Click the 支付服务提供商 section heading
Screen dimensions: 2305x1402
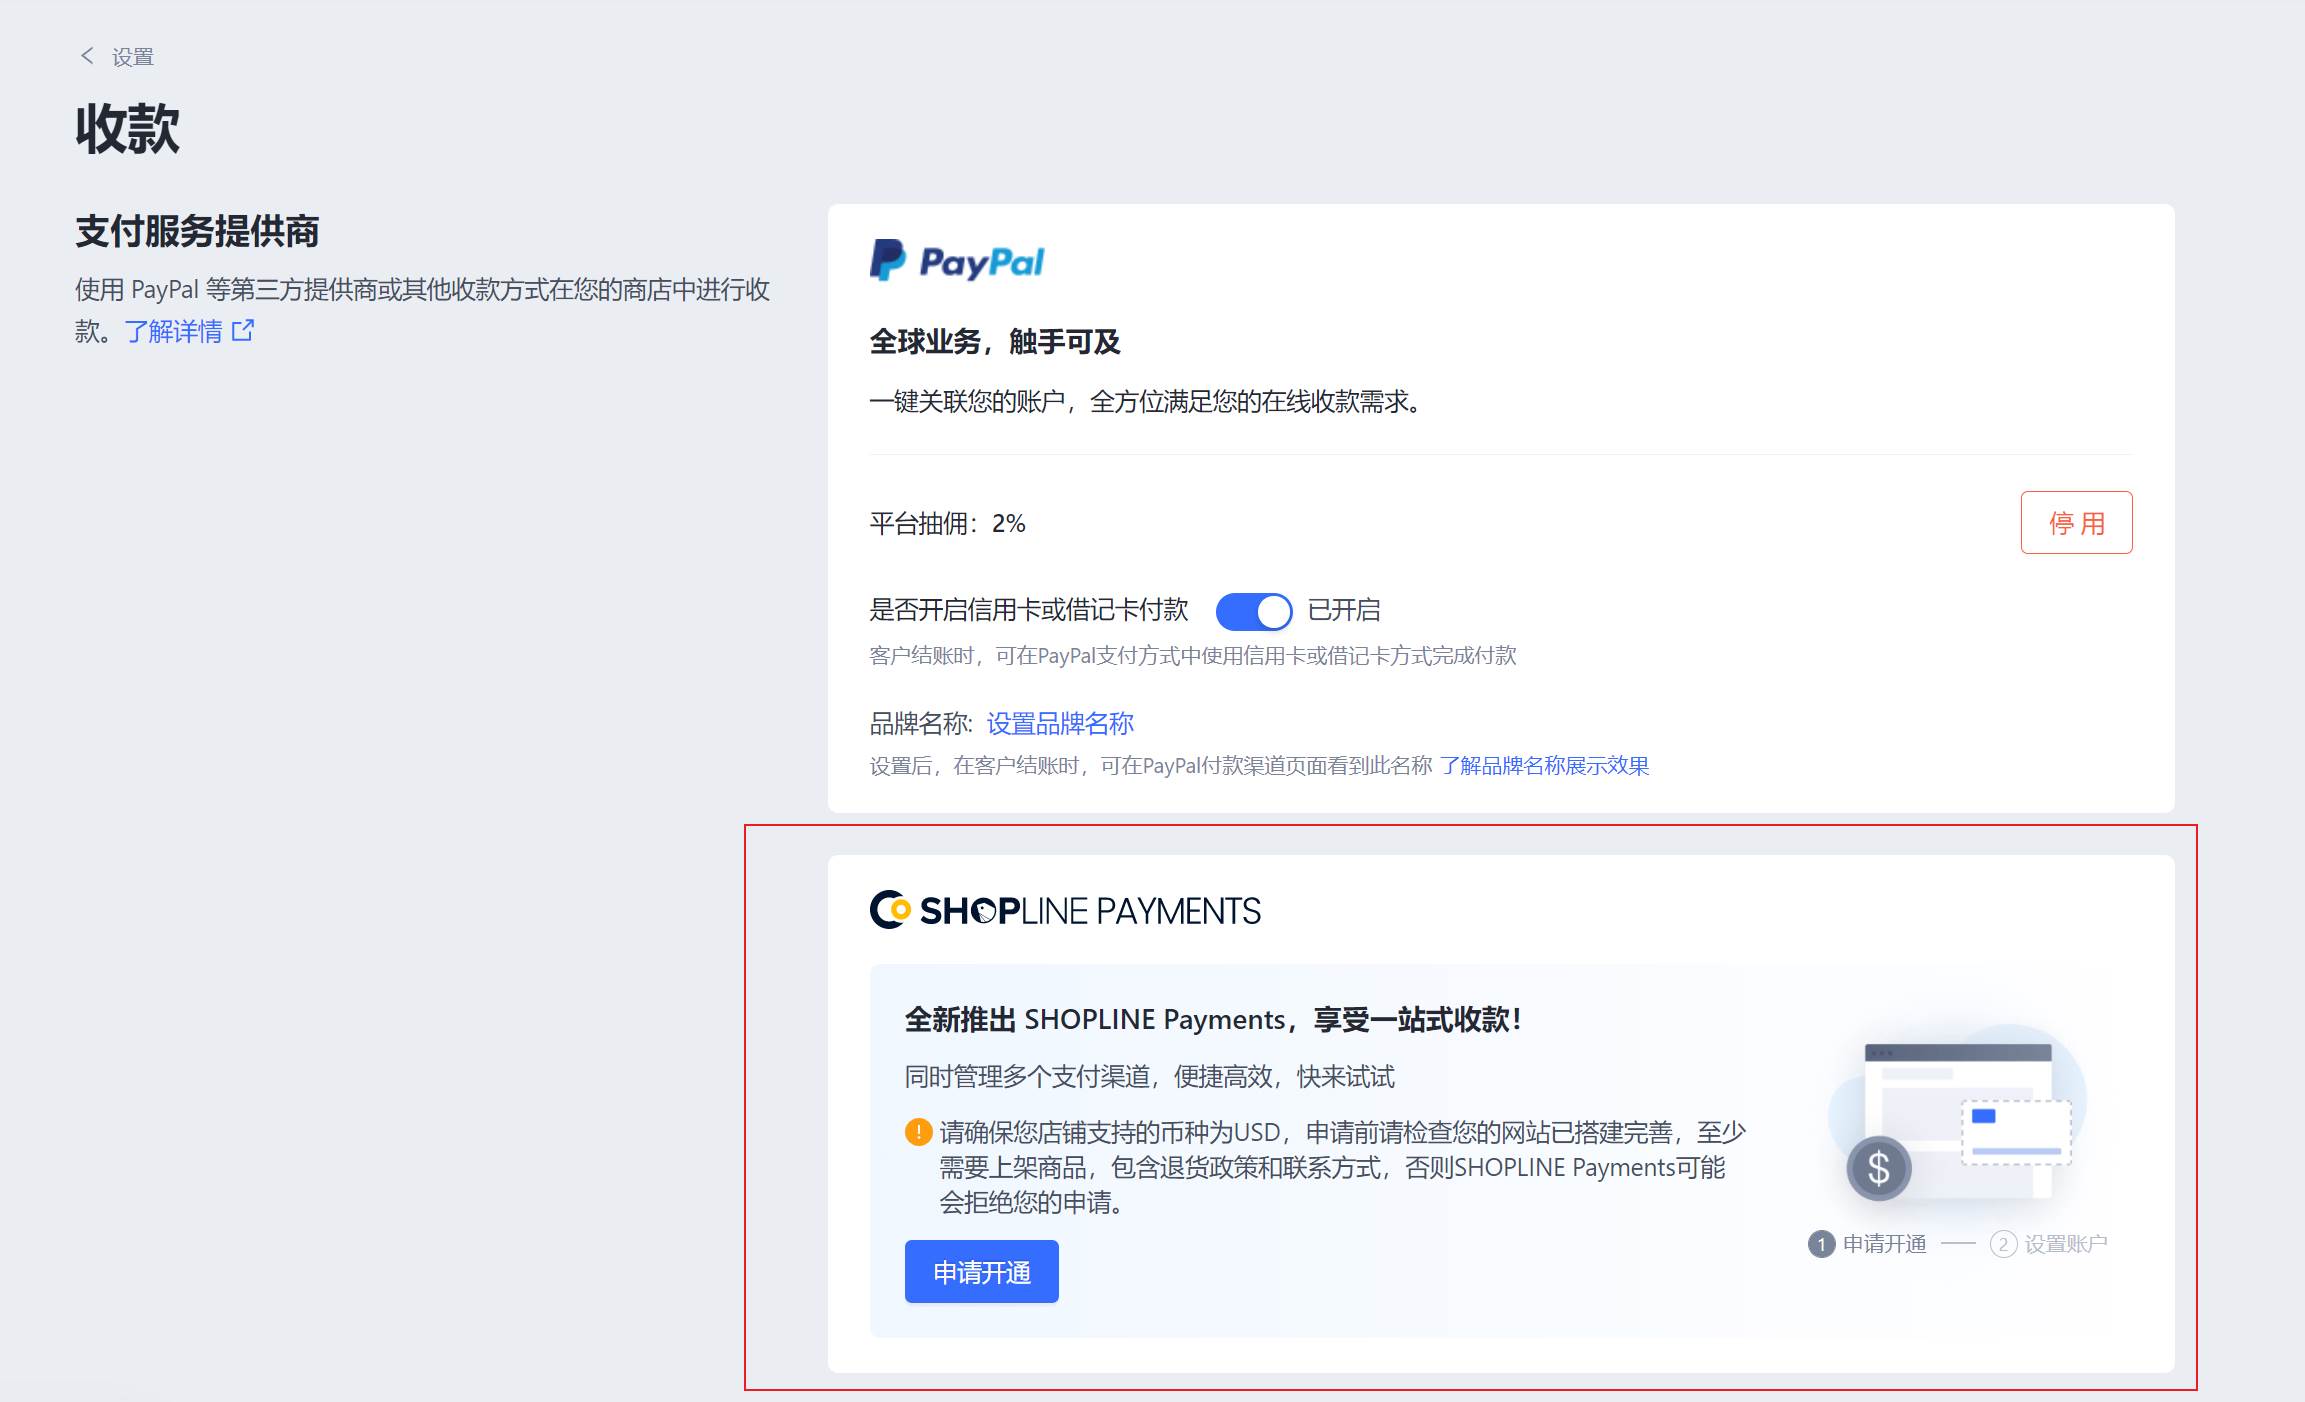(197, 231)
